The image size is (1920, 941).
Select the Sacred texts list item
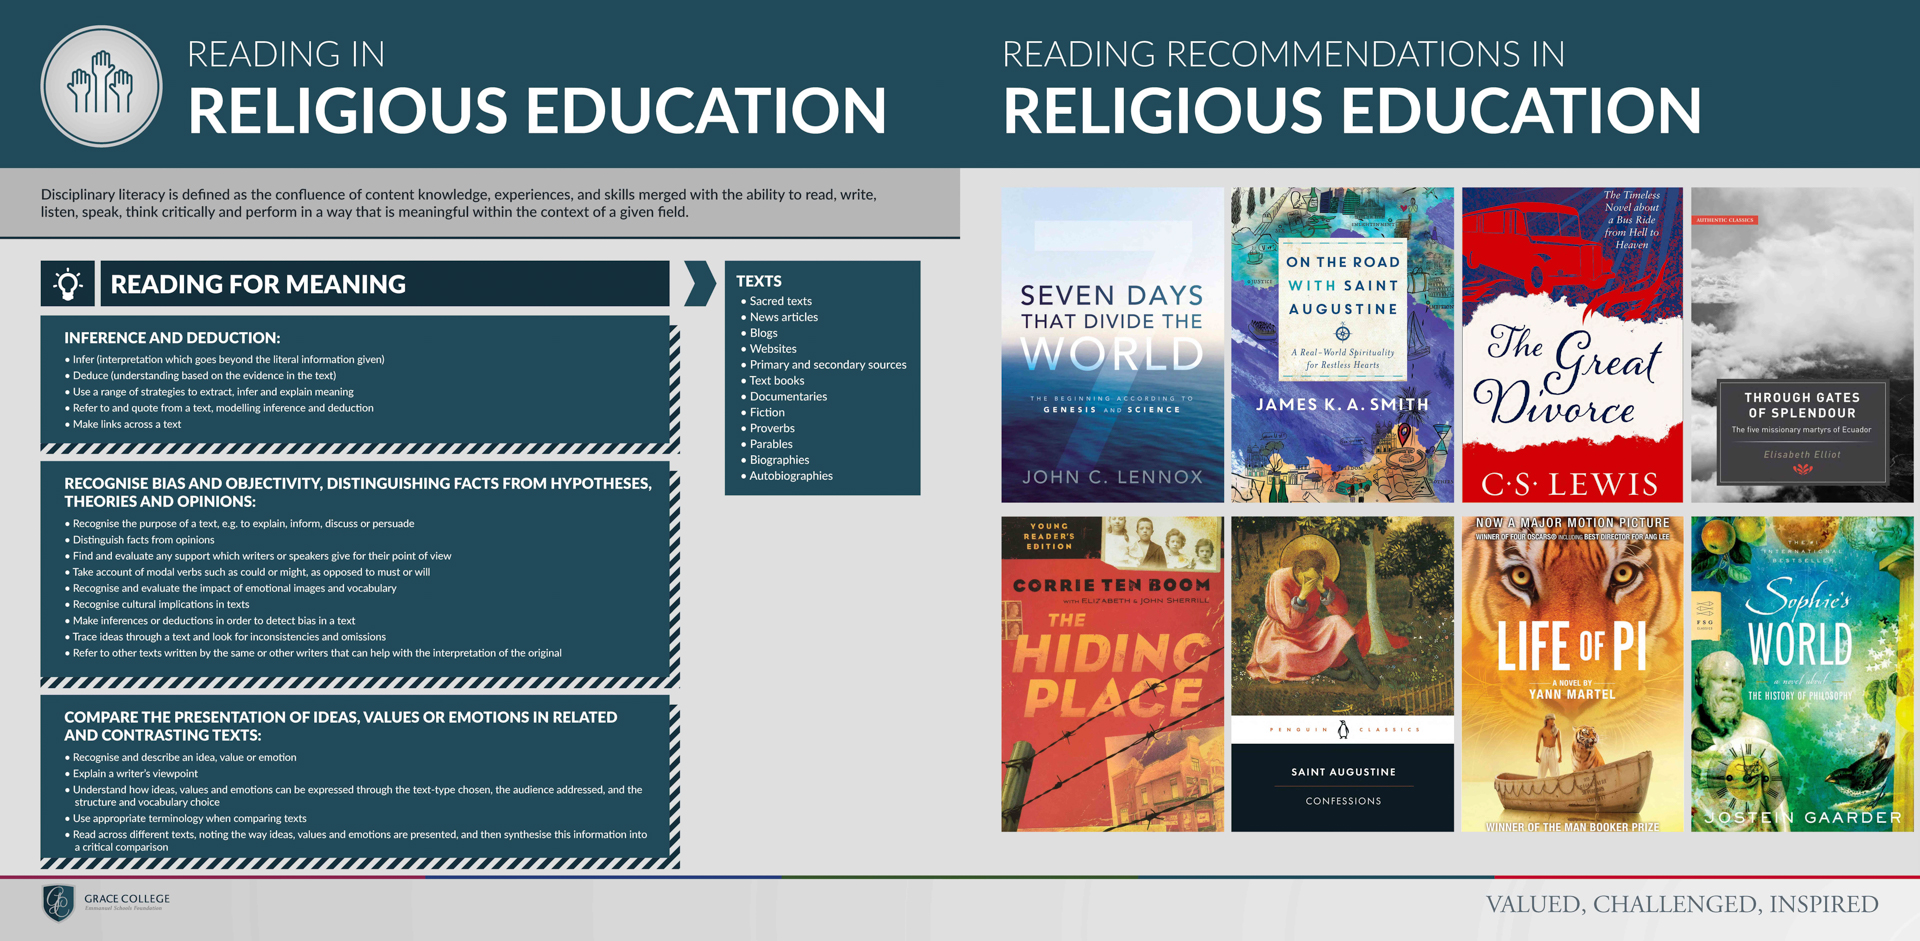(x=780, y=301)
